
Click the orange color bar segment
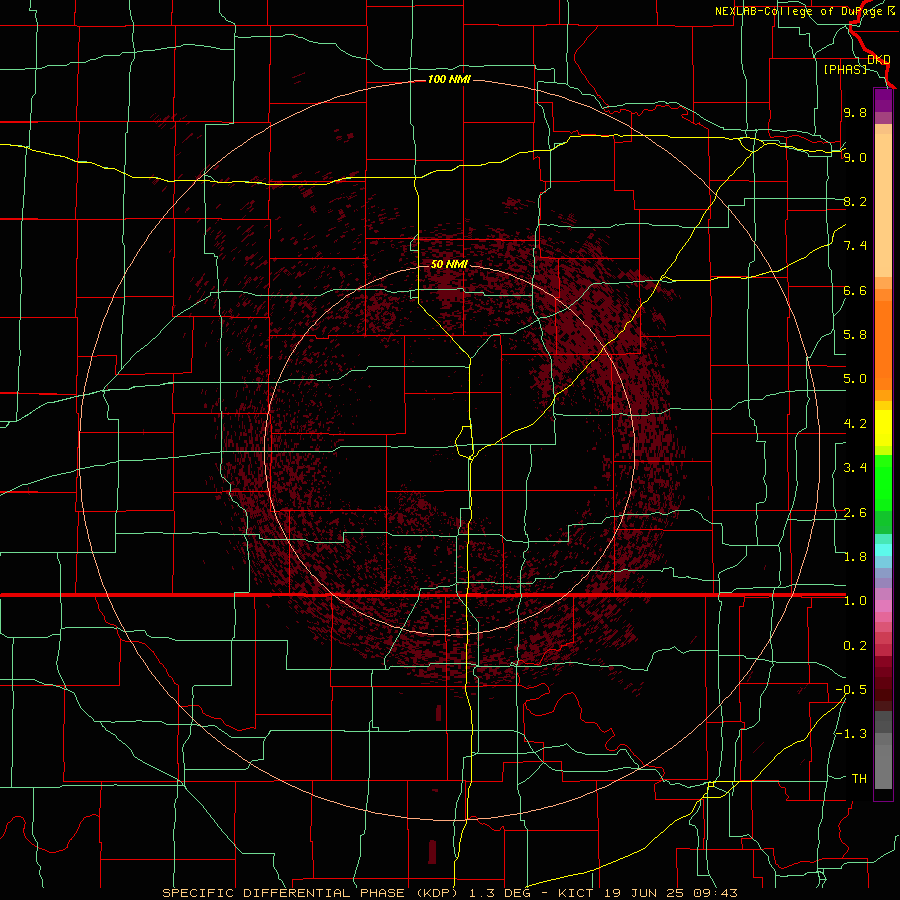[883, 345]
